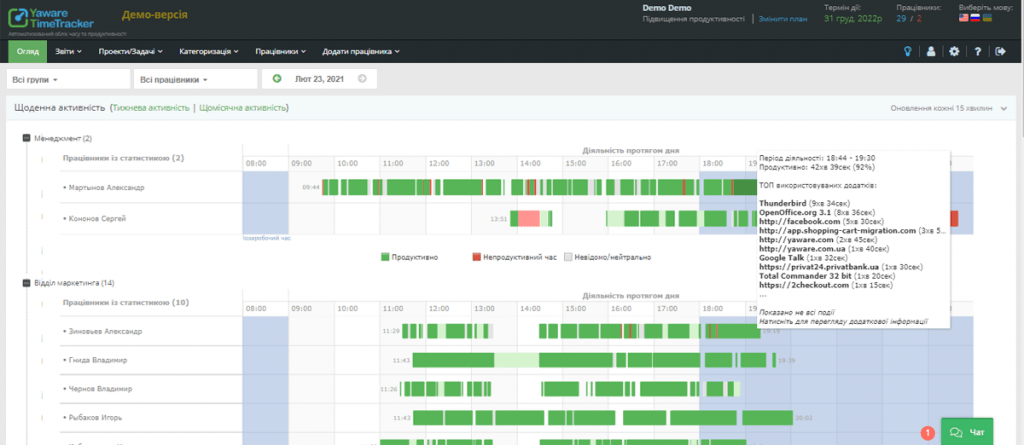This screenshot has width=1024, height=445.
Task: Click the lightbulb tips icon
Action: click(908, 51)
